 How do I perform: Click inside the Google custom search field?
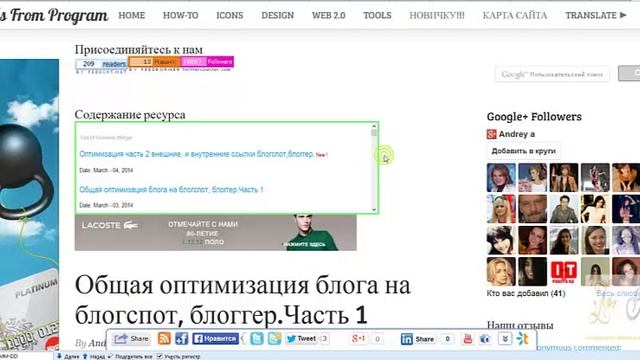click(552, 74)
